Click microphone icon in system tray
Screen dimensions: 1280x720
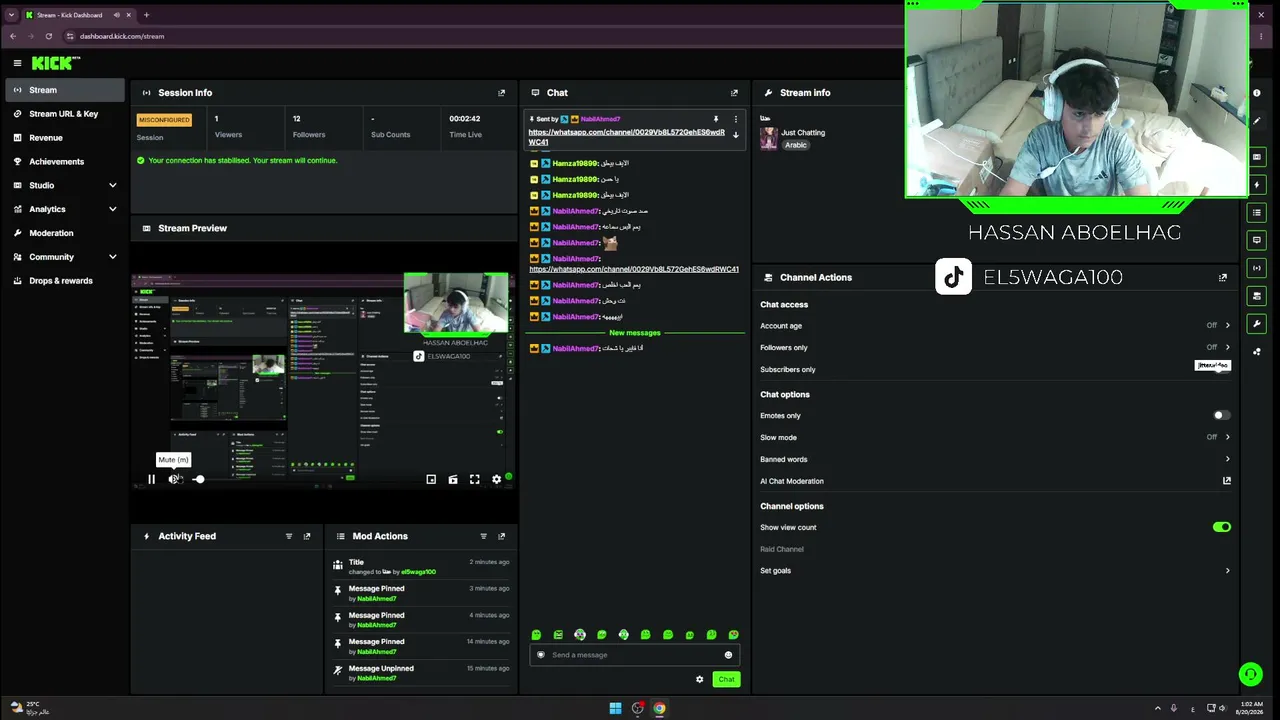coord(1174,709)
